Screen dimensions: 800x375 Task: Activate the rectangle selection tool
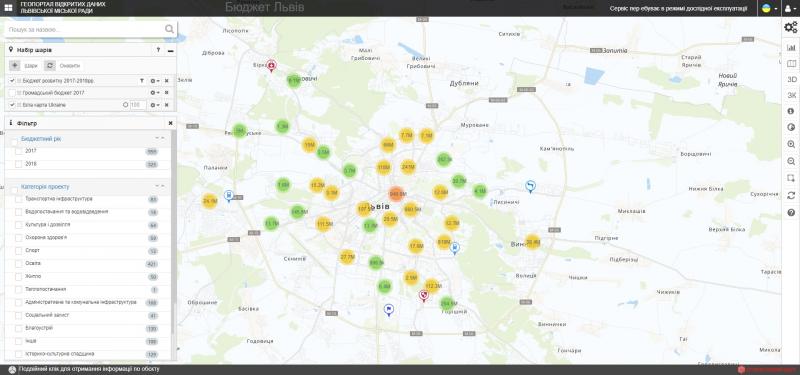(791, 178)
